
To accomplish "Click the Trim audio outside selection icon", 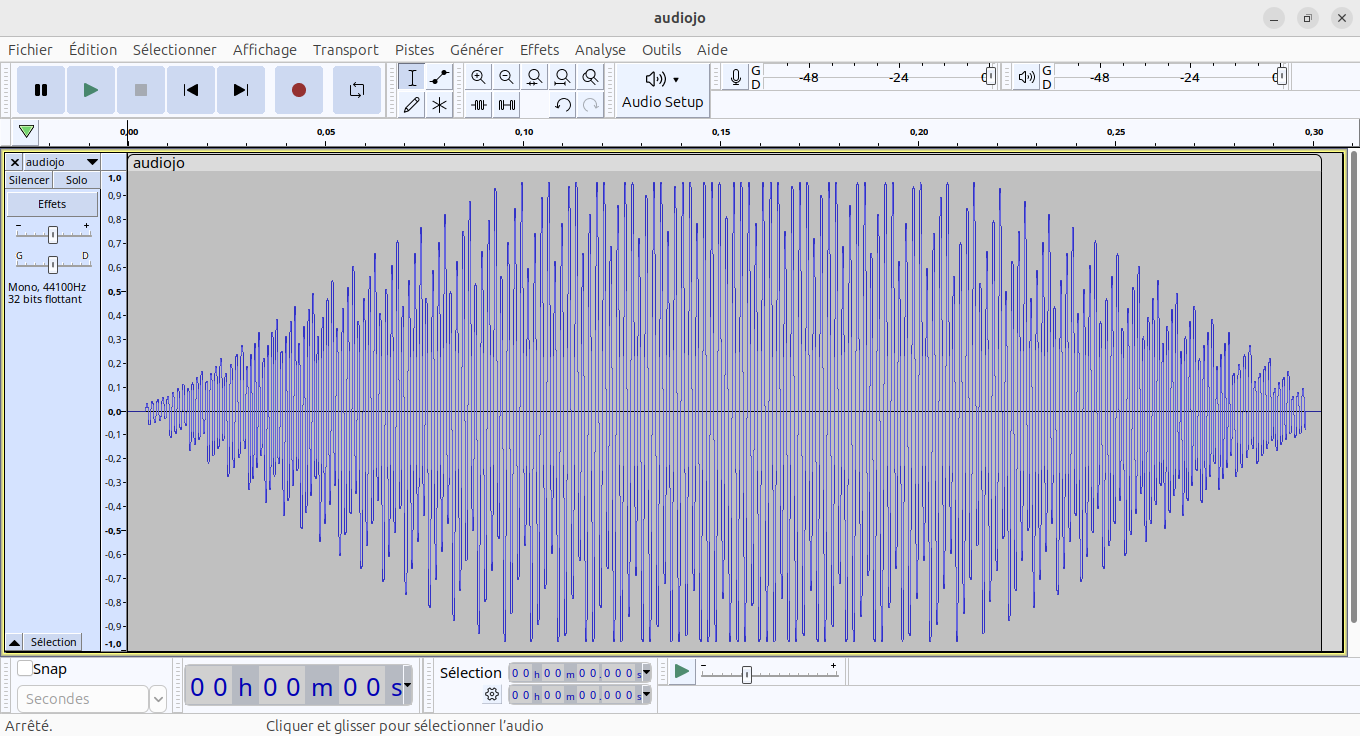I will pos(479,104).
